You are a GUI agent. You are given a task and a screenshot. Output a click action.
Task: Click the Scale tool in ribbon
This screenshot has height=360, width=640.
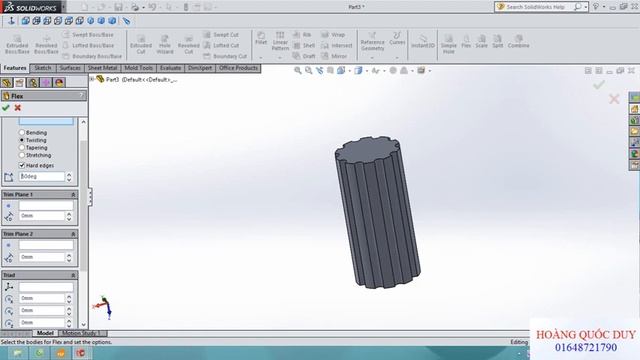point(481,41)
